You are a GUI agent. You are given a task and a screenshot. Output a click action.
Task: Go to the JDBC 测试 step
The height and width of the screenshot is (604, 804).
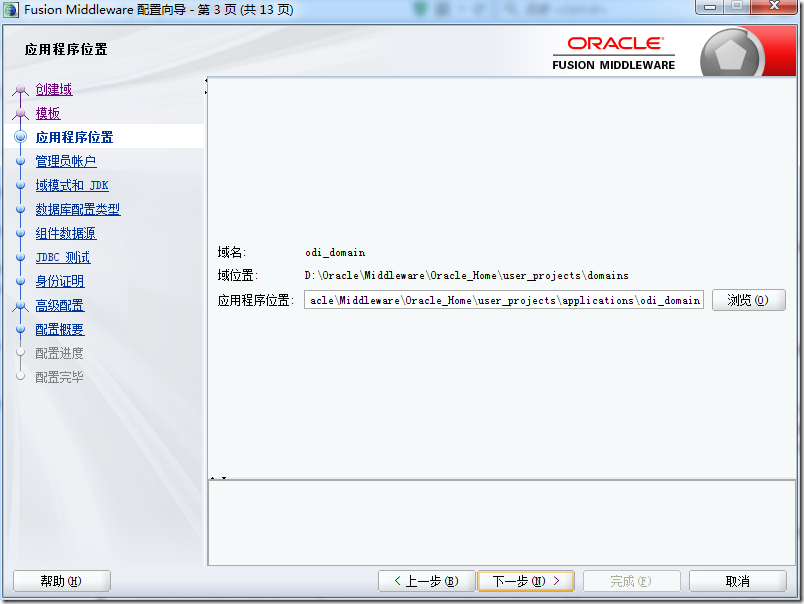pos(63,257)
